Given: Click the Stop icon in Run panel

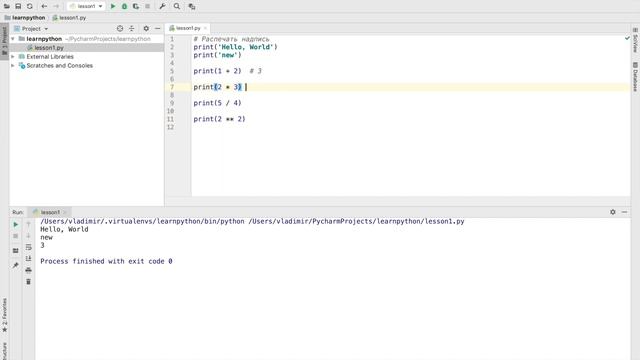Looking at the screenshot, I should (16, 236).
